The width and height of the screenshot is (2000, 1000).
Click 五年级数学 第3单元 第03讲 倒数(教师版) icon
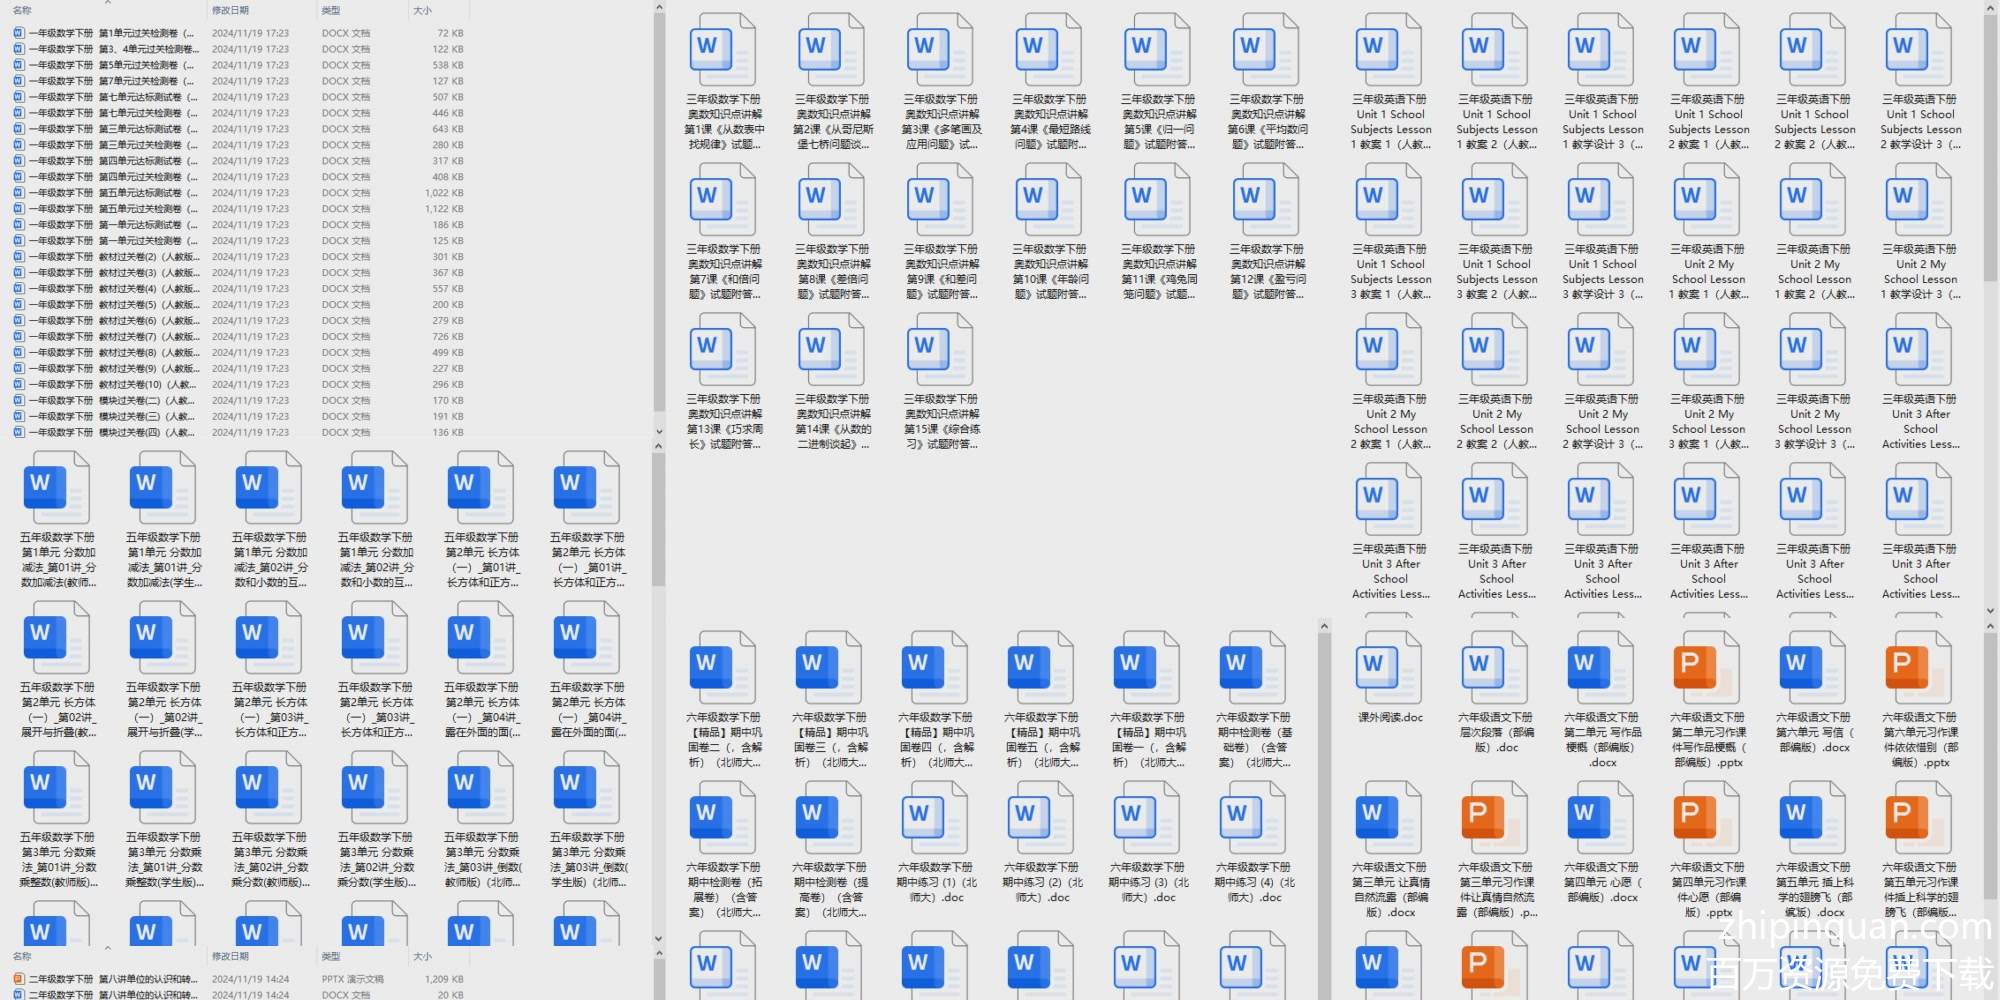pos(480,788)
